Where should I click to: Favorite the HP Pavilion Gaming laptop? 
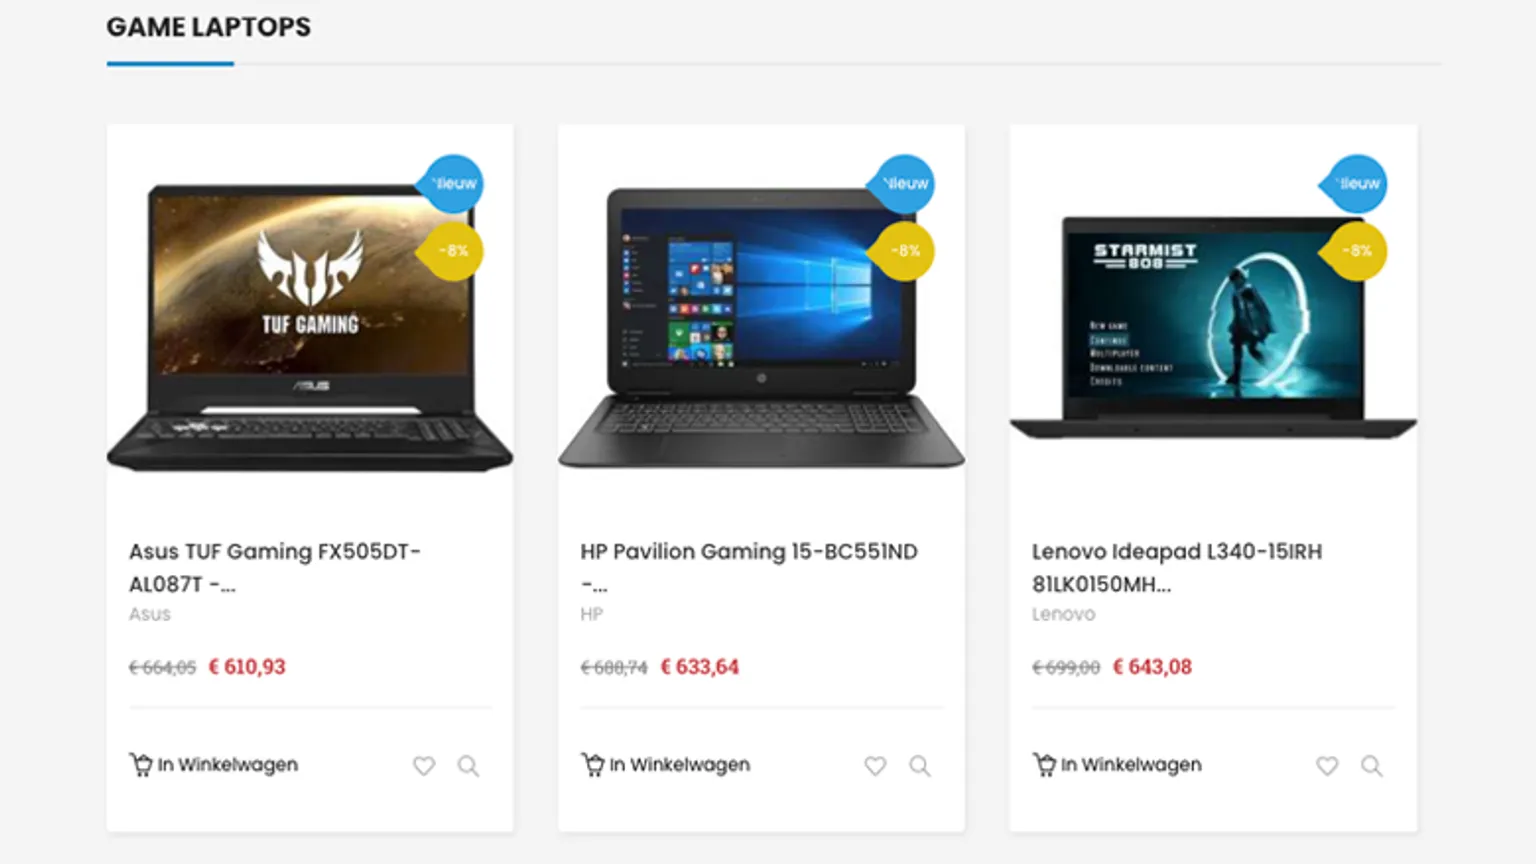click(x=875, y=766)
